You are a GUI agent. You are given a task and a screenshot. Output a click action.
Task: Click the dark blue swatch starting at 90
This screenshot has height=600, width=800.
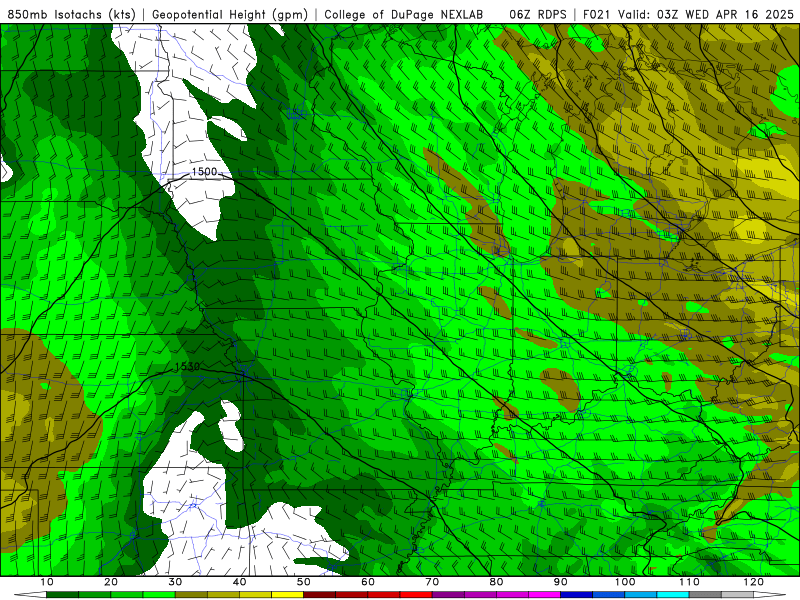click(577, 595)
